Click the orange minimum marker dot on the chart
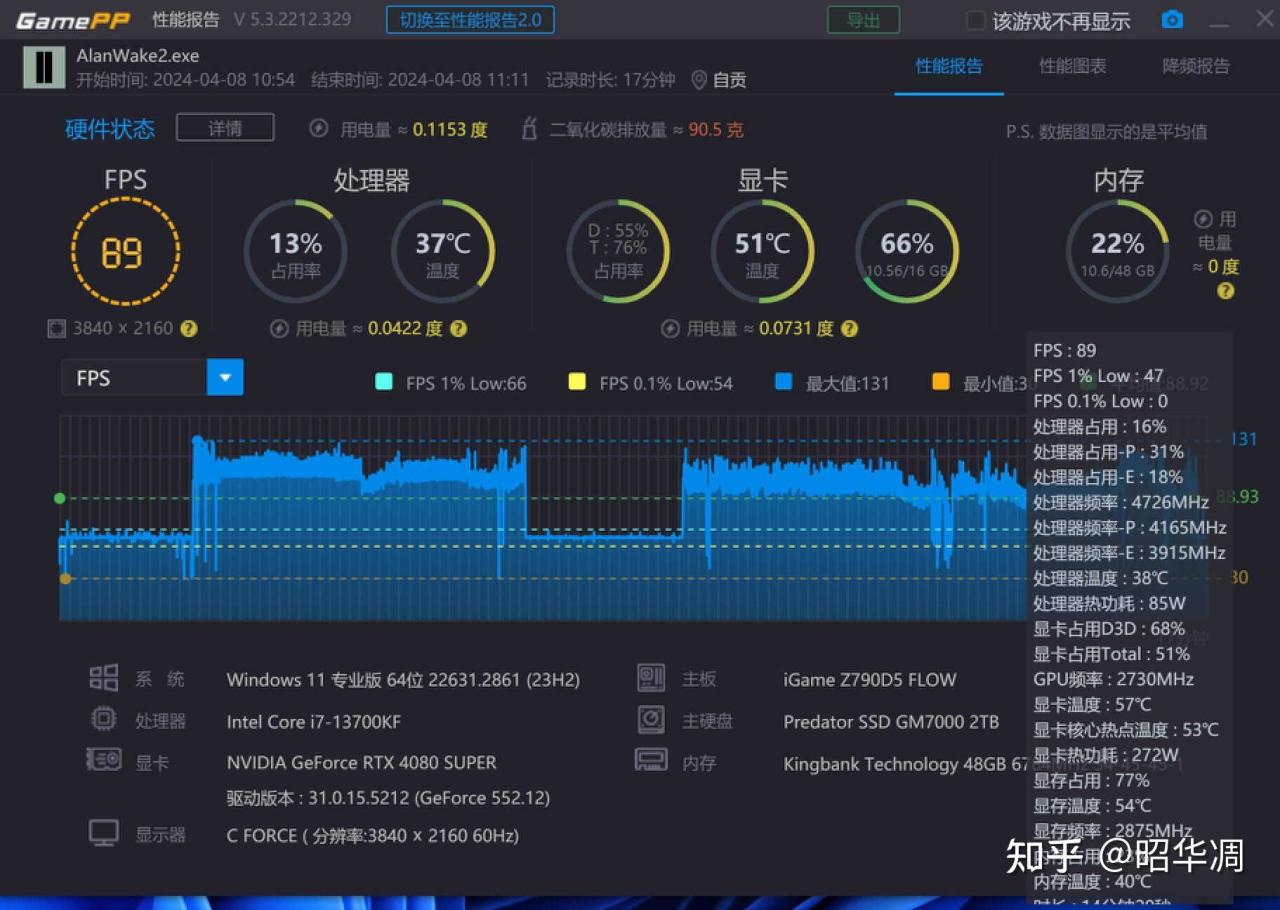 point(65,578)
